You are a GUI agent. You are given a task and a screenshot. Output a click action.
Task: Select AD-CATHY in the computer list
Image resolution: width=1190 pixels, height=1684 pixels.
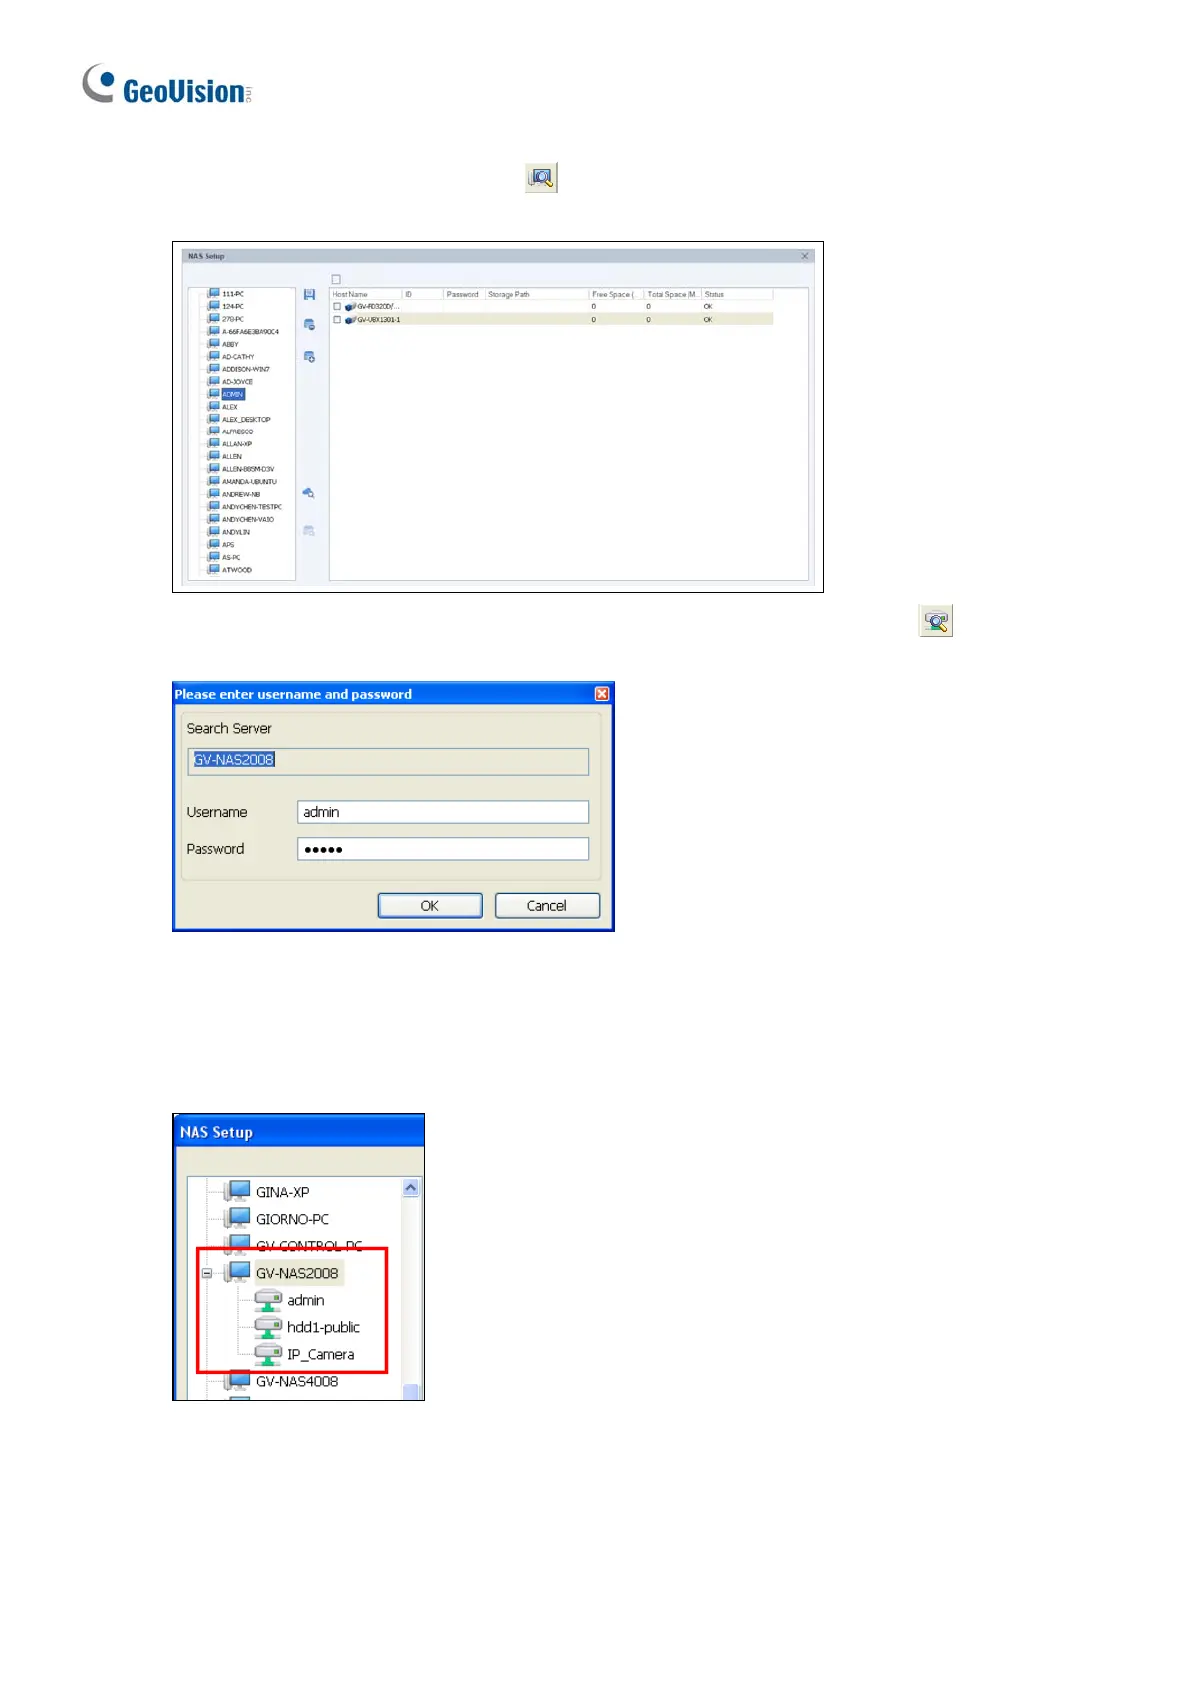[238, 357]
